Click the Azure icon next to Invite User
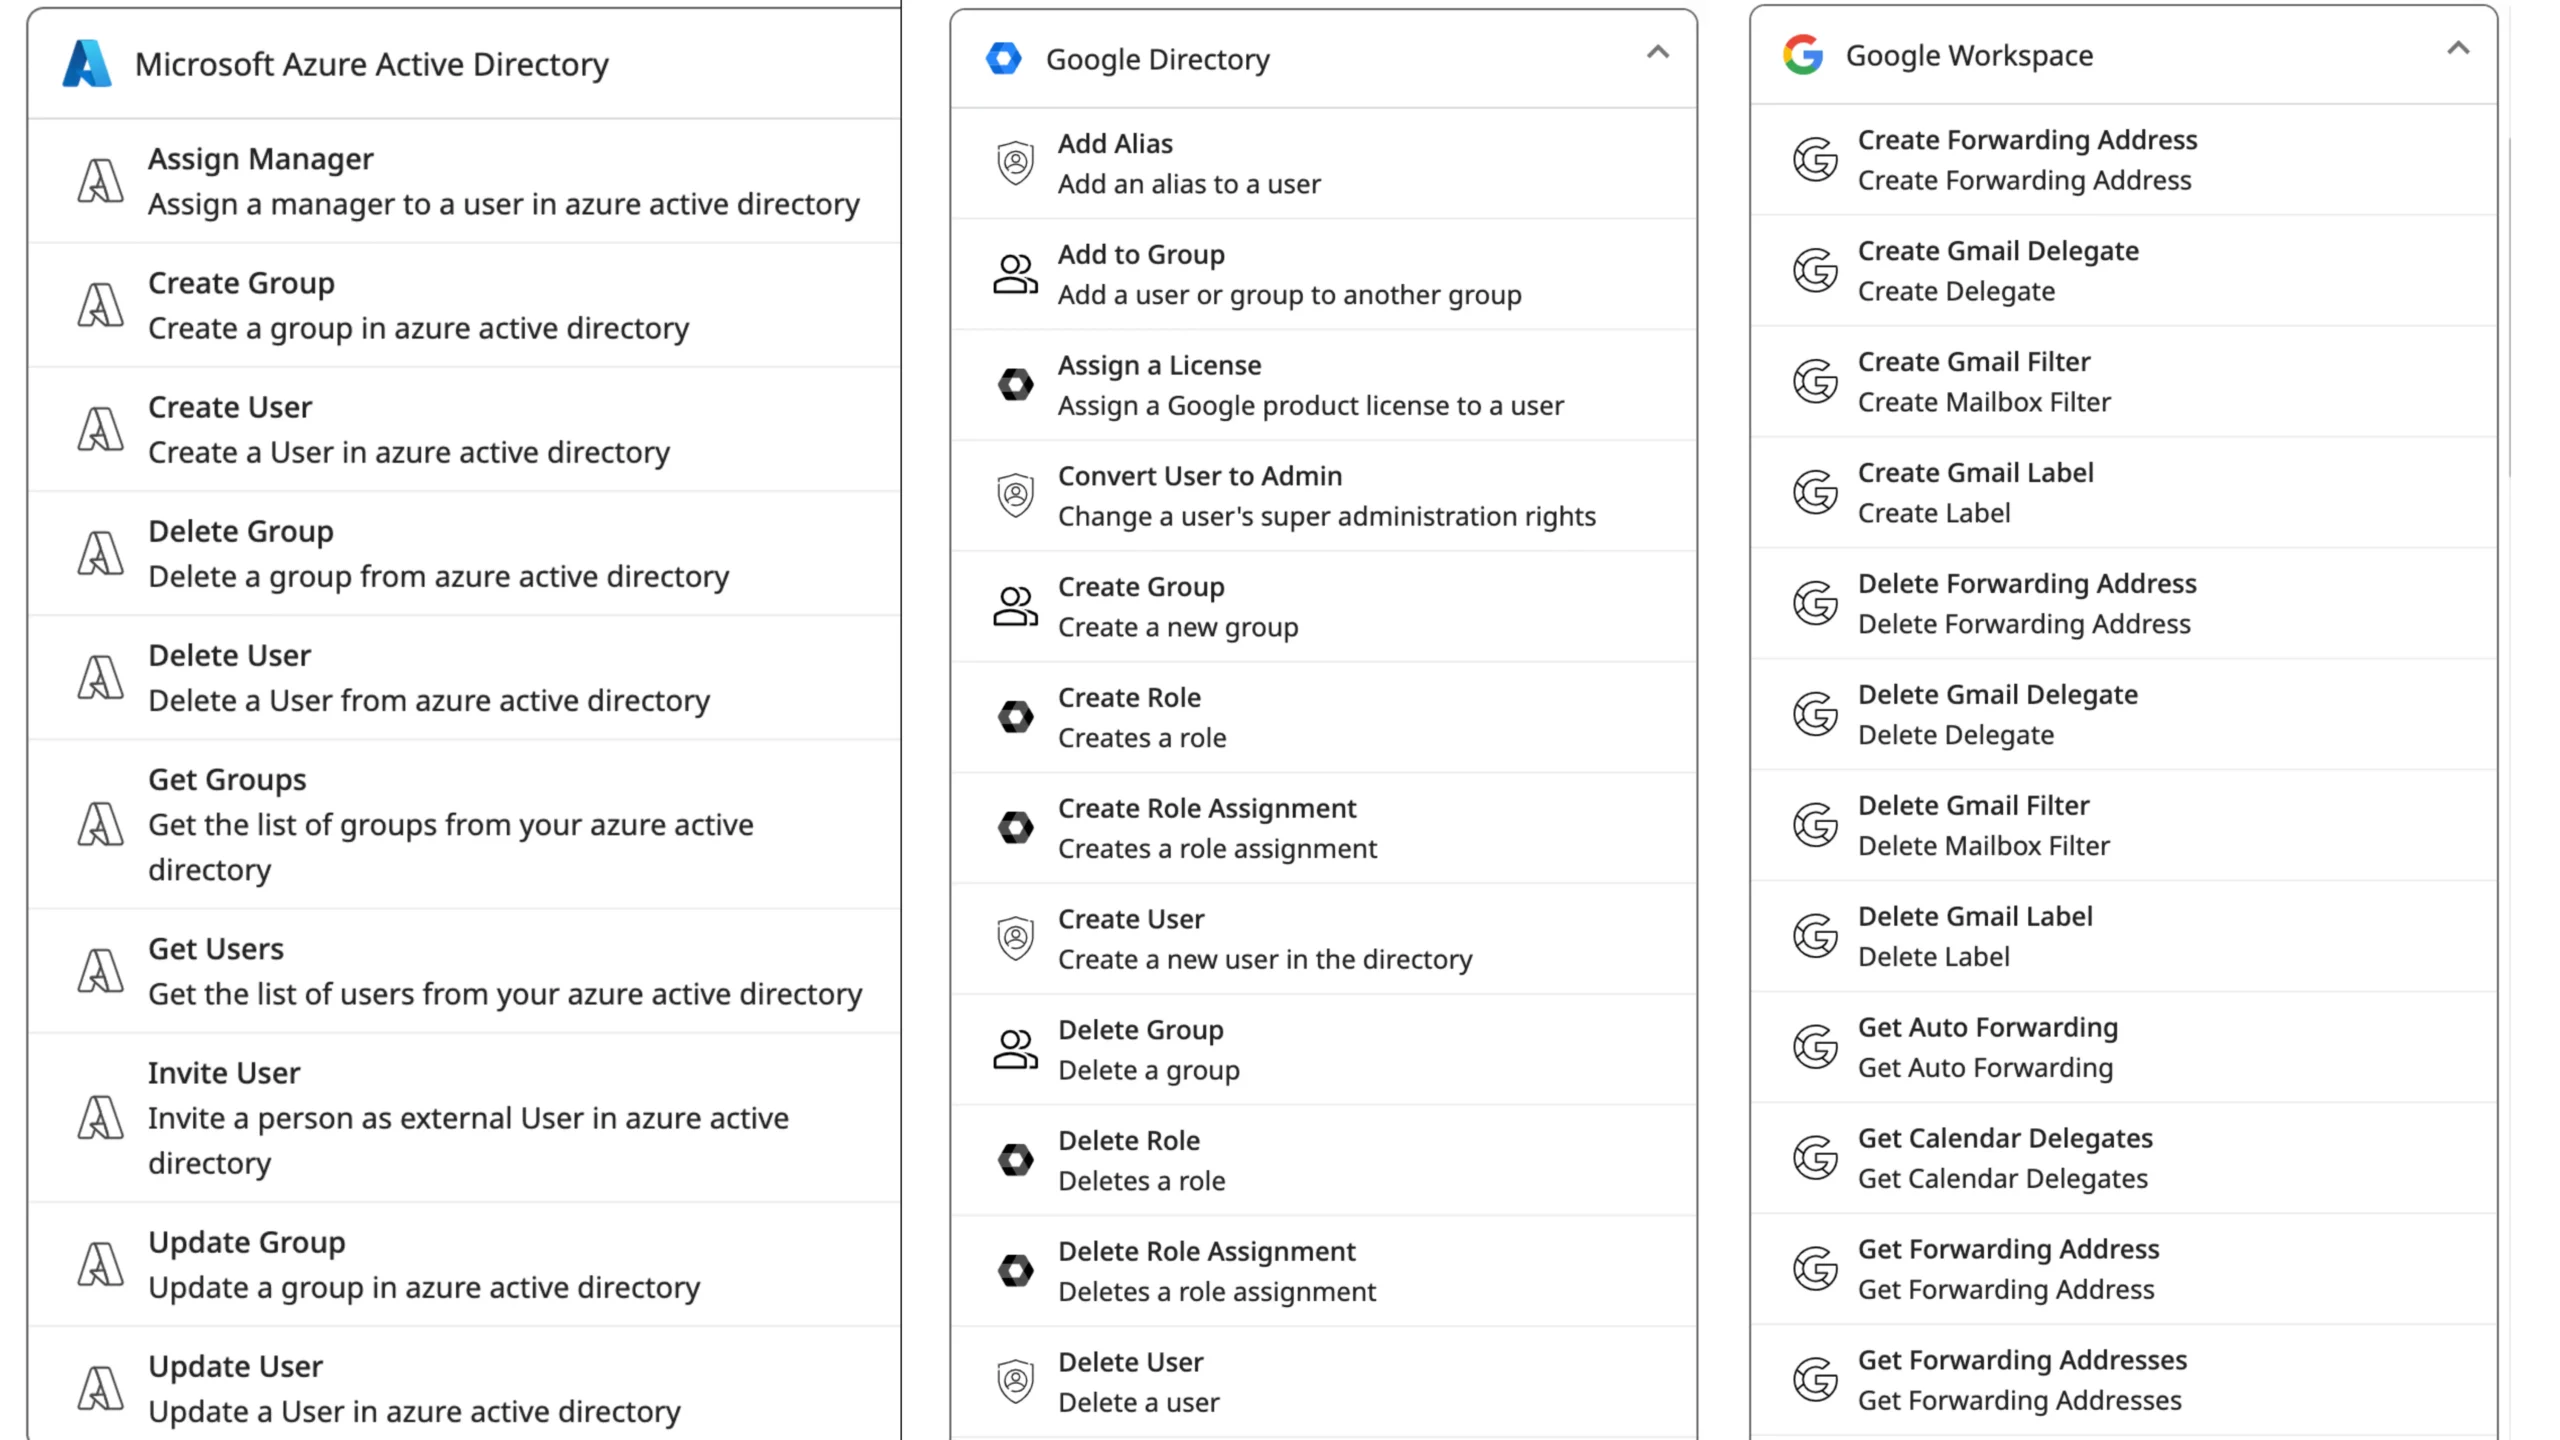The width and height of the screenshot is (2560, 1440). [x=100, y=1117]
